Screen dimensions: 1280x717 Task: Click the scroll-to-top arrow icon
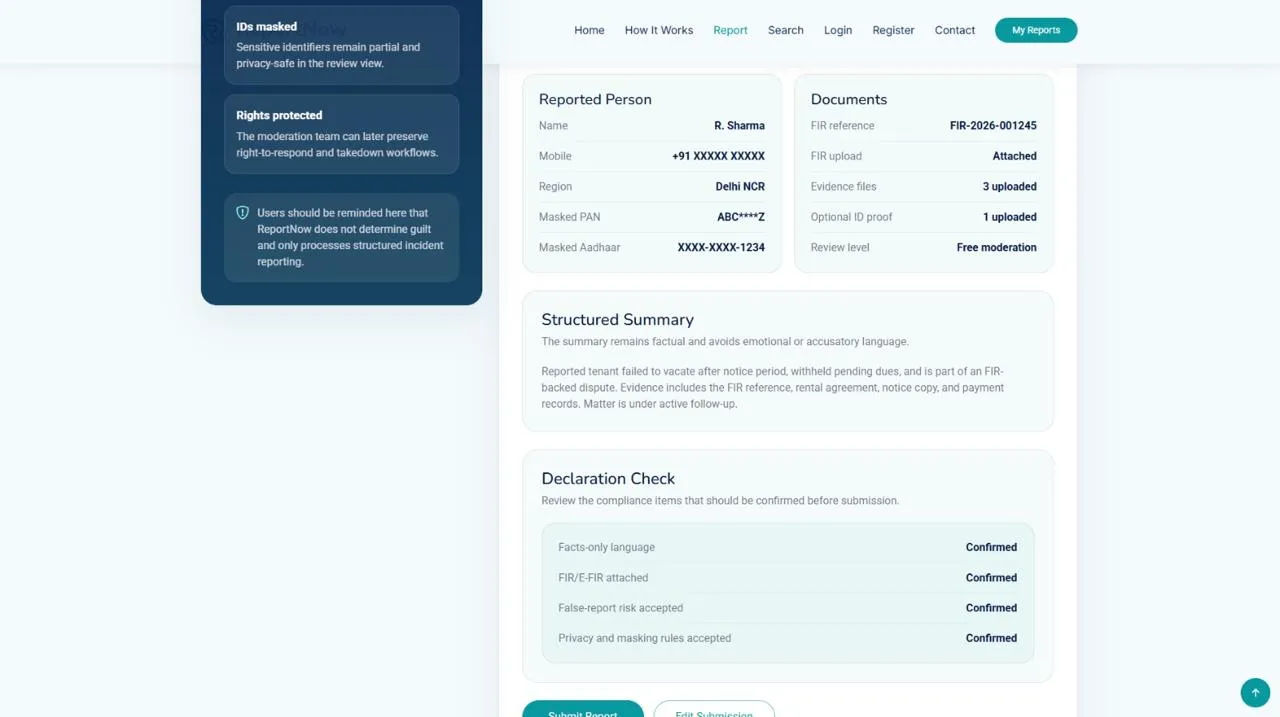[1255, 692]
